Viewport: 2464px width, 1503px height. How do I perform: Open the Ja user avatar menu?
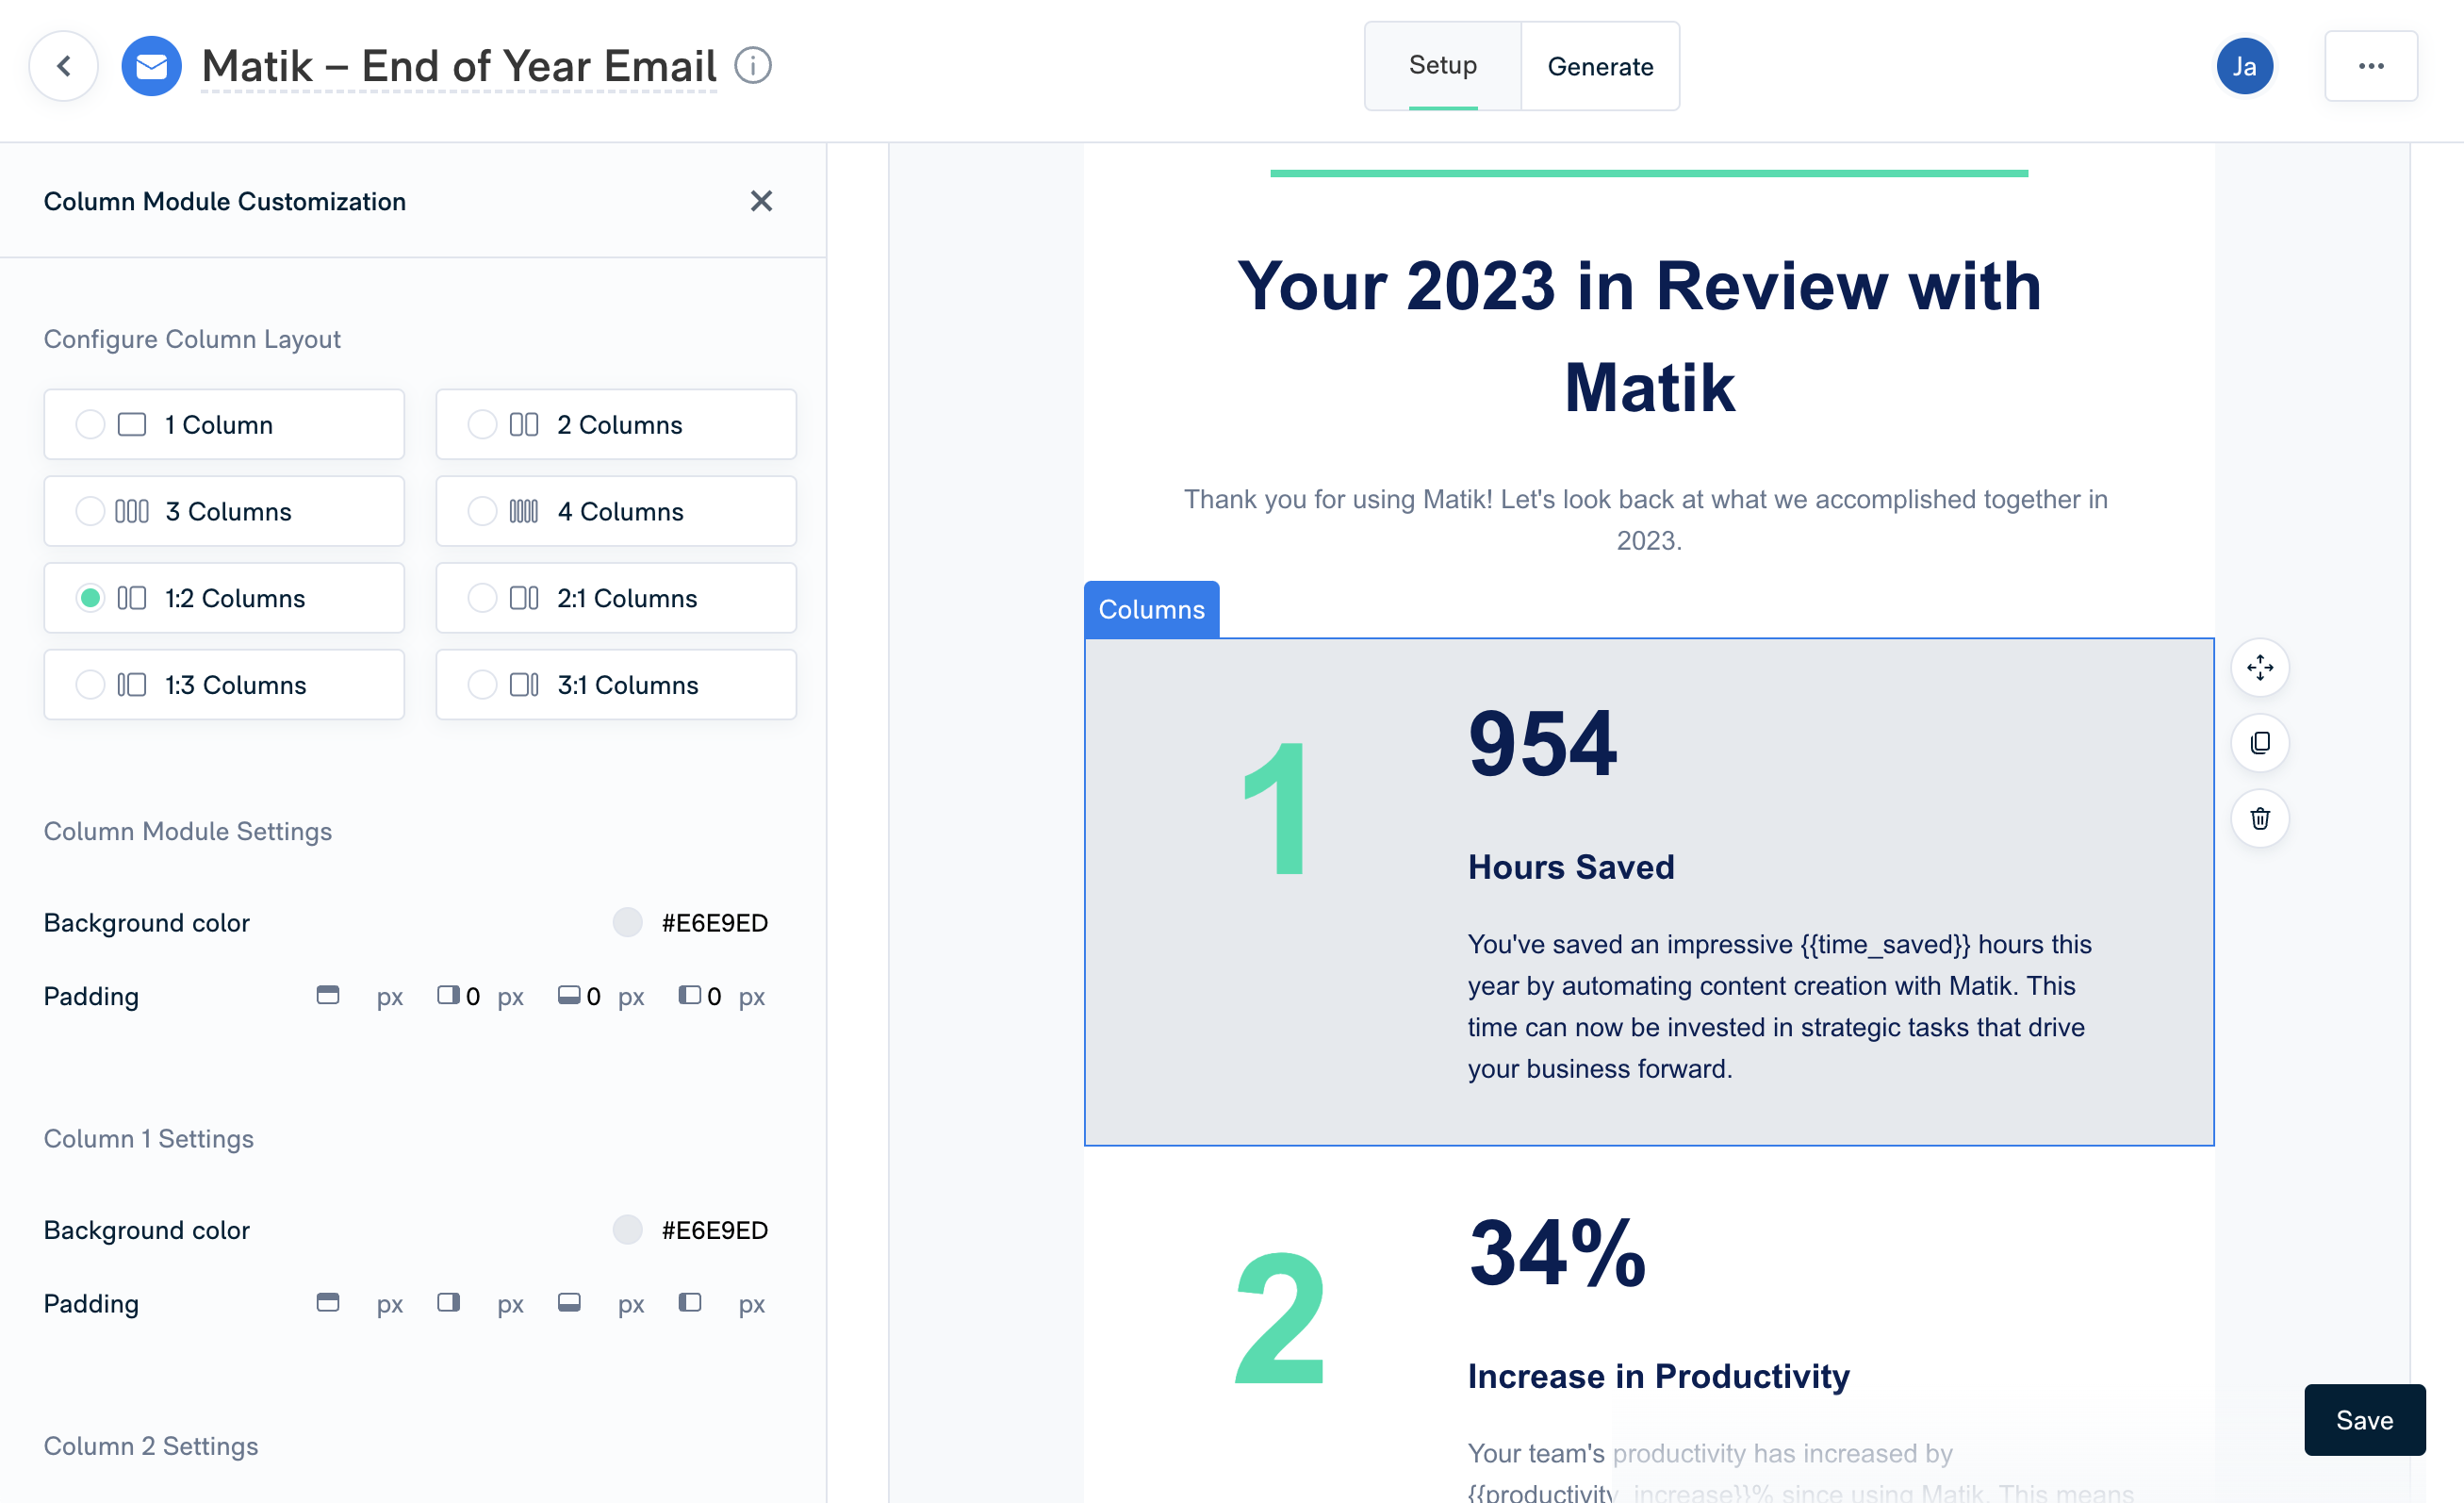2244,66
